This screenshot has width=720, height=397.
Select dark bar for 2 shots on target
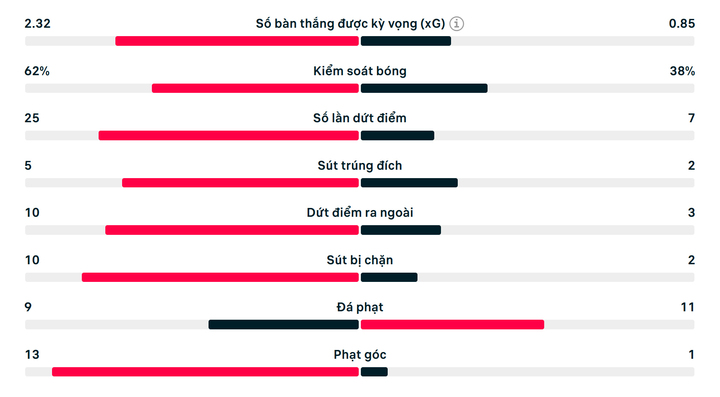coord(409,183)
